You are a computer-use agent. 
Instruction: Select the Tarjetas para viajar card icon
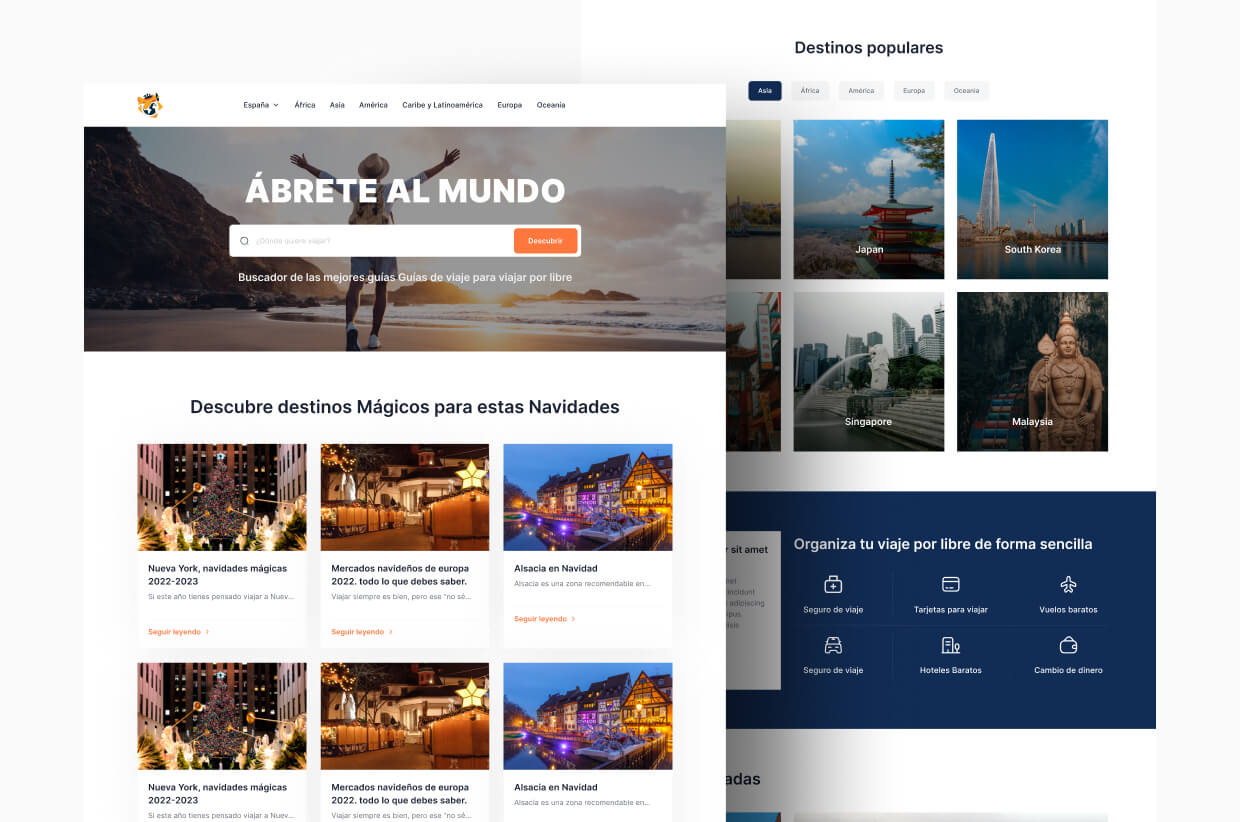point(951,584)
